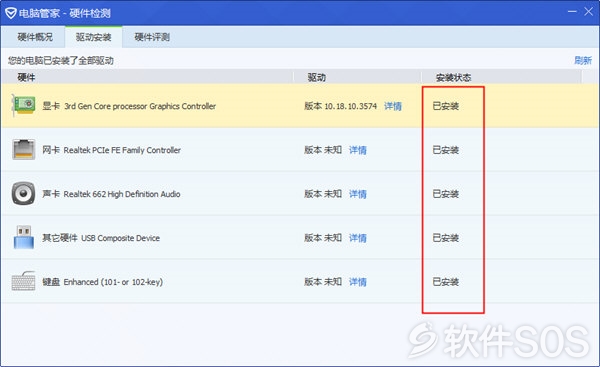The width and height of the screenshot is (600, 367).
Task: Click '版本 未知' in the 键盘 row
Action: click(x=323, y=282)
